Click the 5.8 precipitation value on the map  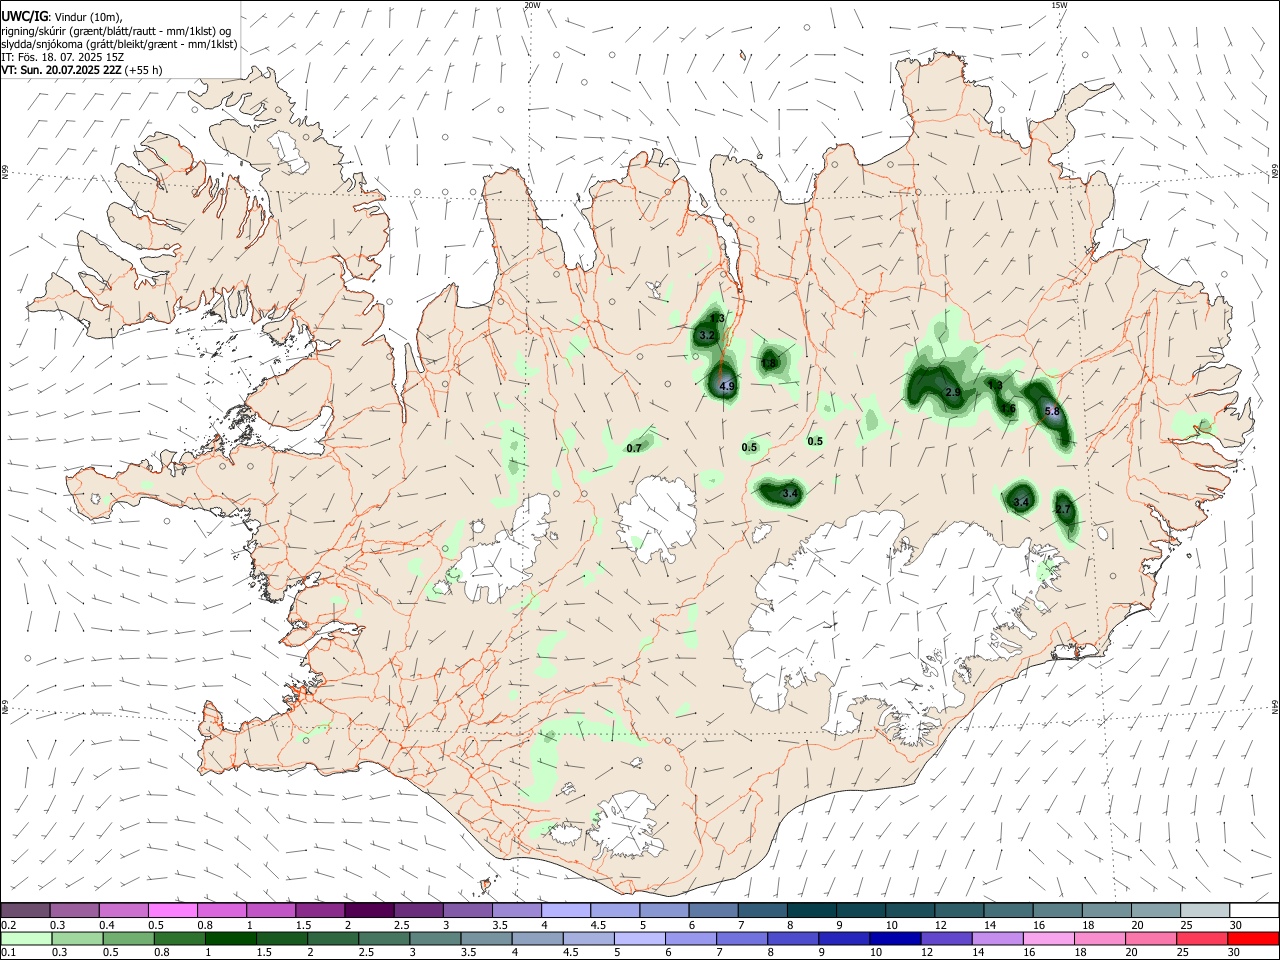pyautogui.click(x=1051, y=411)
